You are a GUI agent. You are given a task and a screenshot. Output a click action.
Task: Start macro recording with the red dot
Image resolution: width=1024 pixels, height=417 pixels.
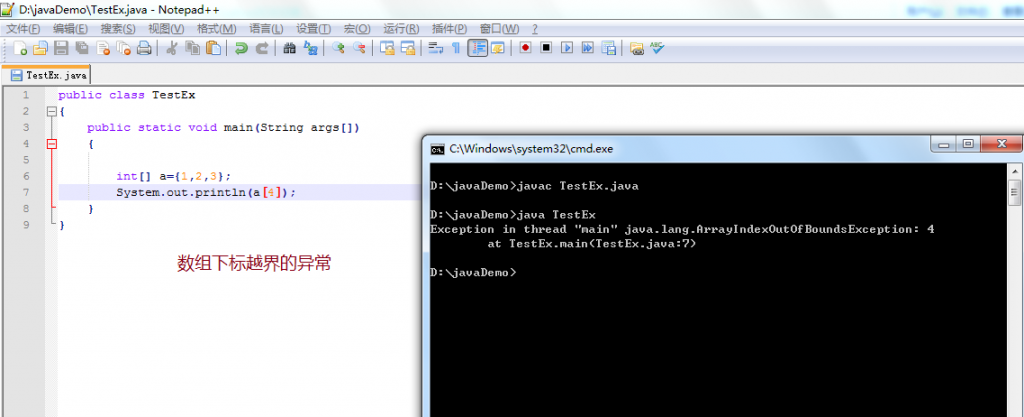click(x=525, y=48)
